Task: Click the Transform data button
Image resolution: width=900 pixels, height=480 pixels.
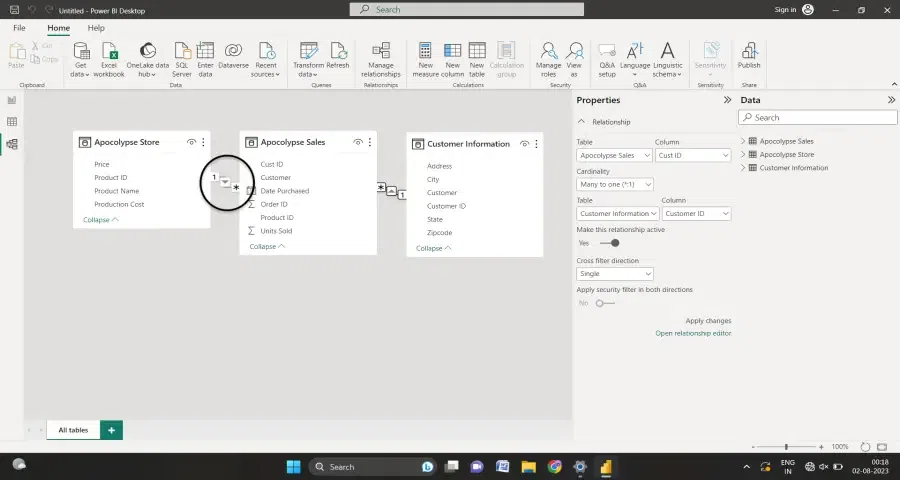Action: coord(308,59)
